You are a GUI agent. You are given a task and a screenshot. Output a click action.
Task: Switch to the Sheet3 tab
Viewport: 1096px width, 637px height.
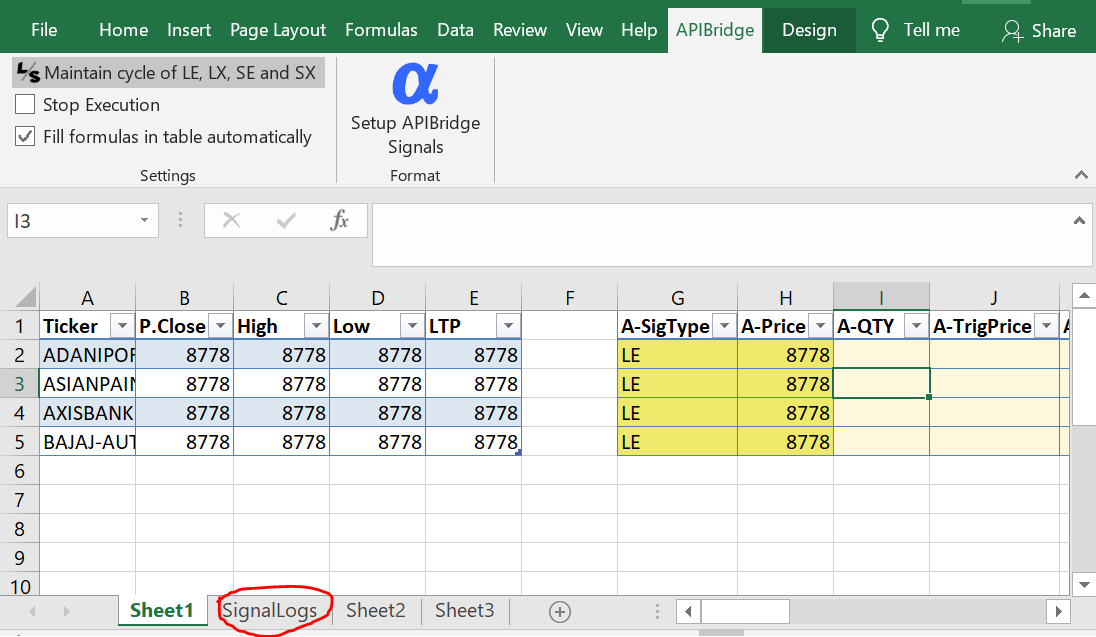464,610
